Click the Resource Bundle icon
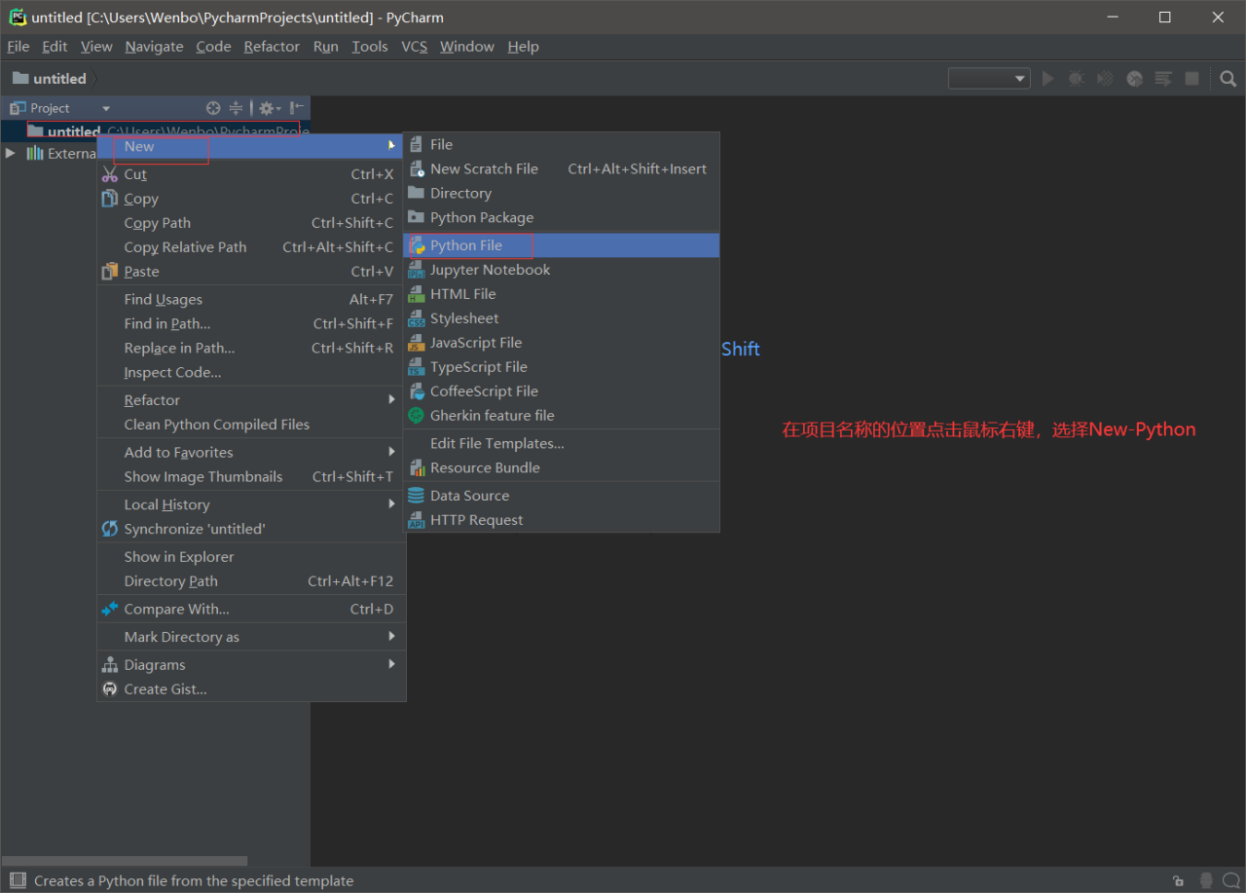Viewport: 1246px width, 893px height. (x=416, y=468)
